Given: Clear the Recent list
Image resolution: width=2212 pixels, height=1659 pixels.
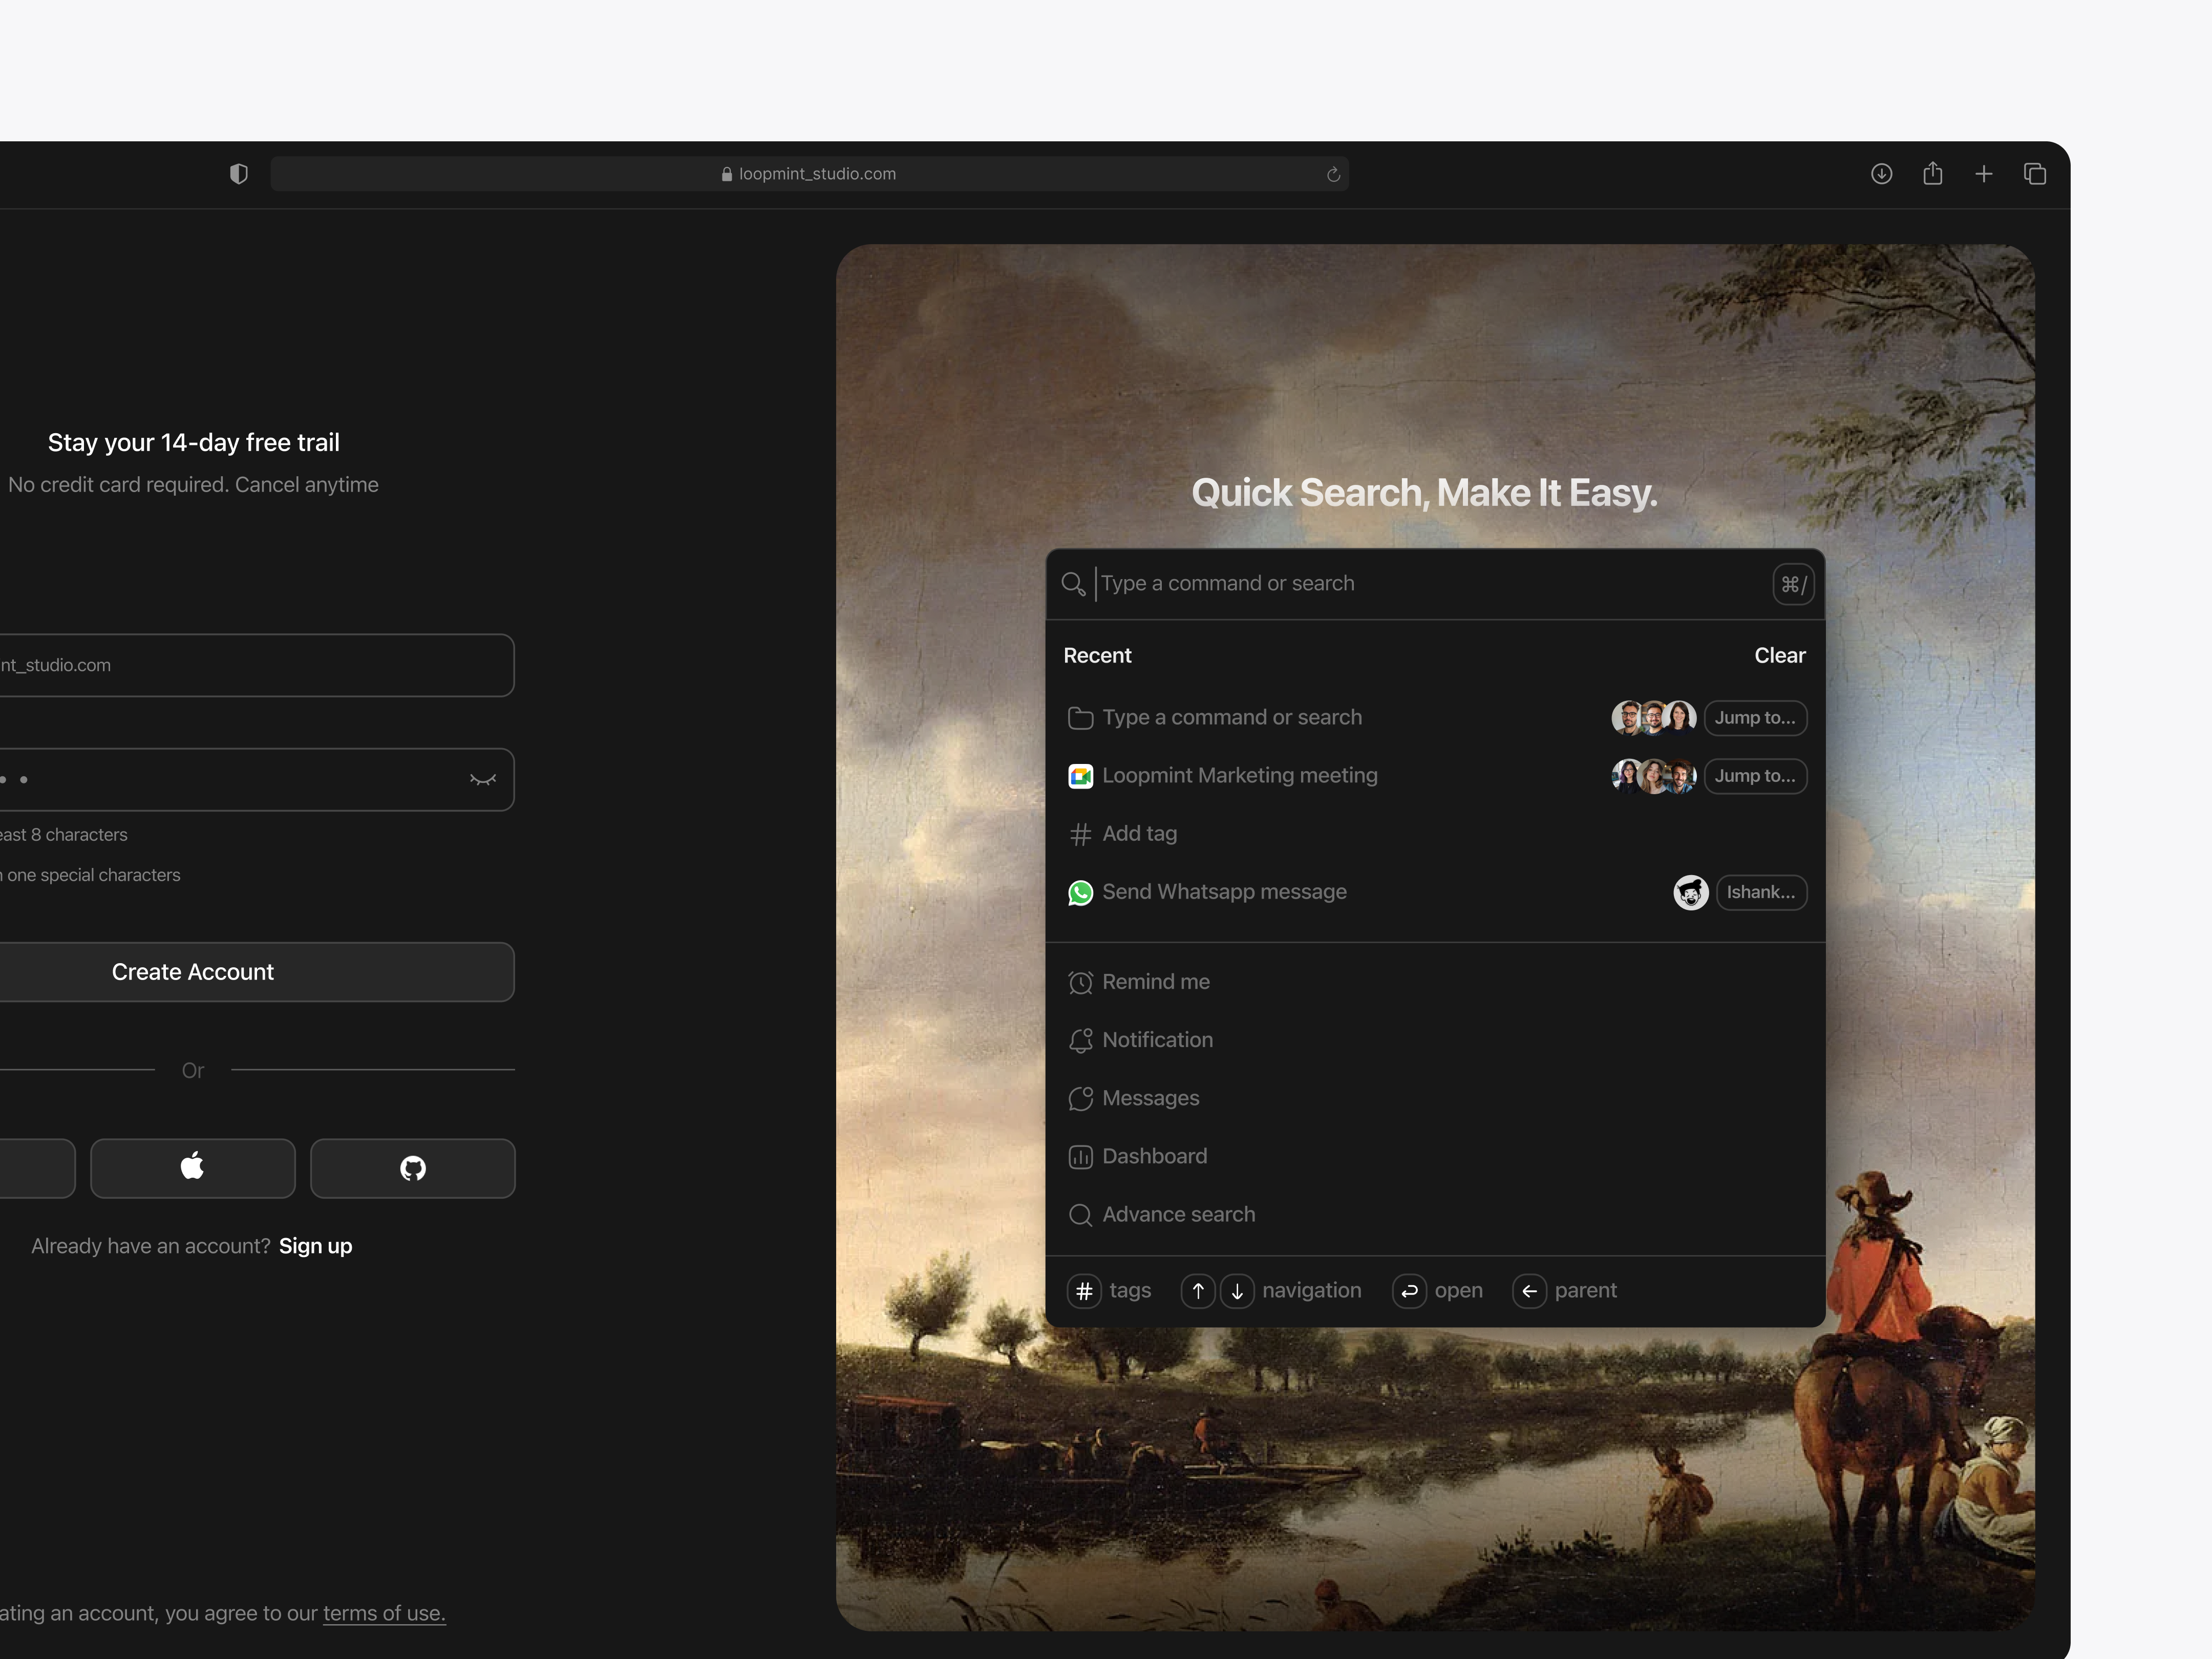Looking at the screenshot, I should (x=1779, y=655).
